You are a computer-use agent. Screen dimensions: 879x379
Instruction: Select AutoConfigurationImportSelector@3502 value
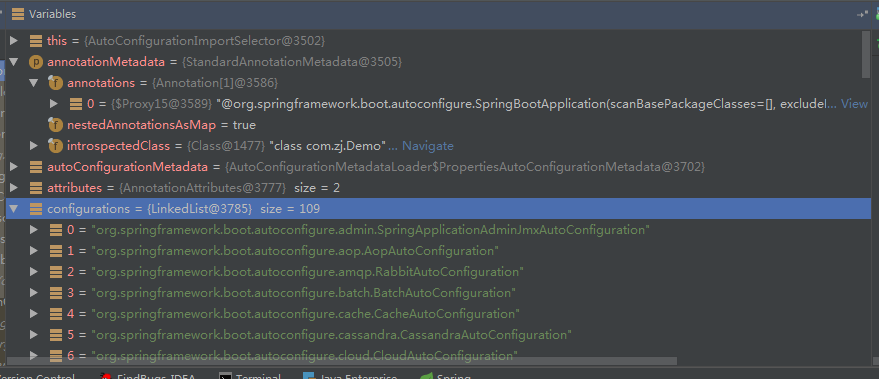click(205, 41)
